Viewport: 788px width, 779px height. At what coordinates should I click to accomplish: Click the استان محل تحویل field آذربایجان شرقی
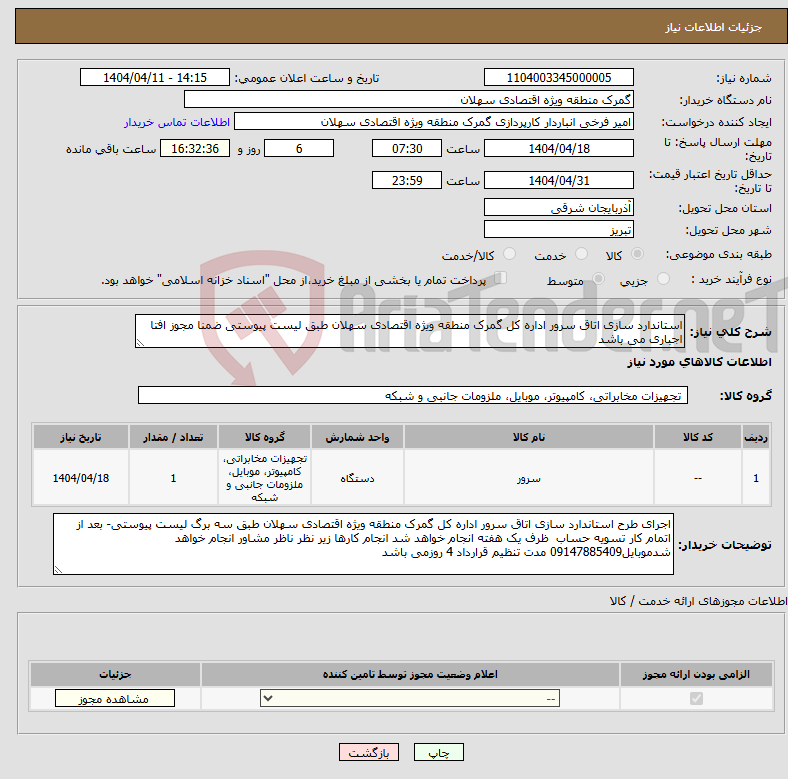pos(558,207)
